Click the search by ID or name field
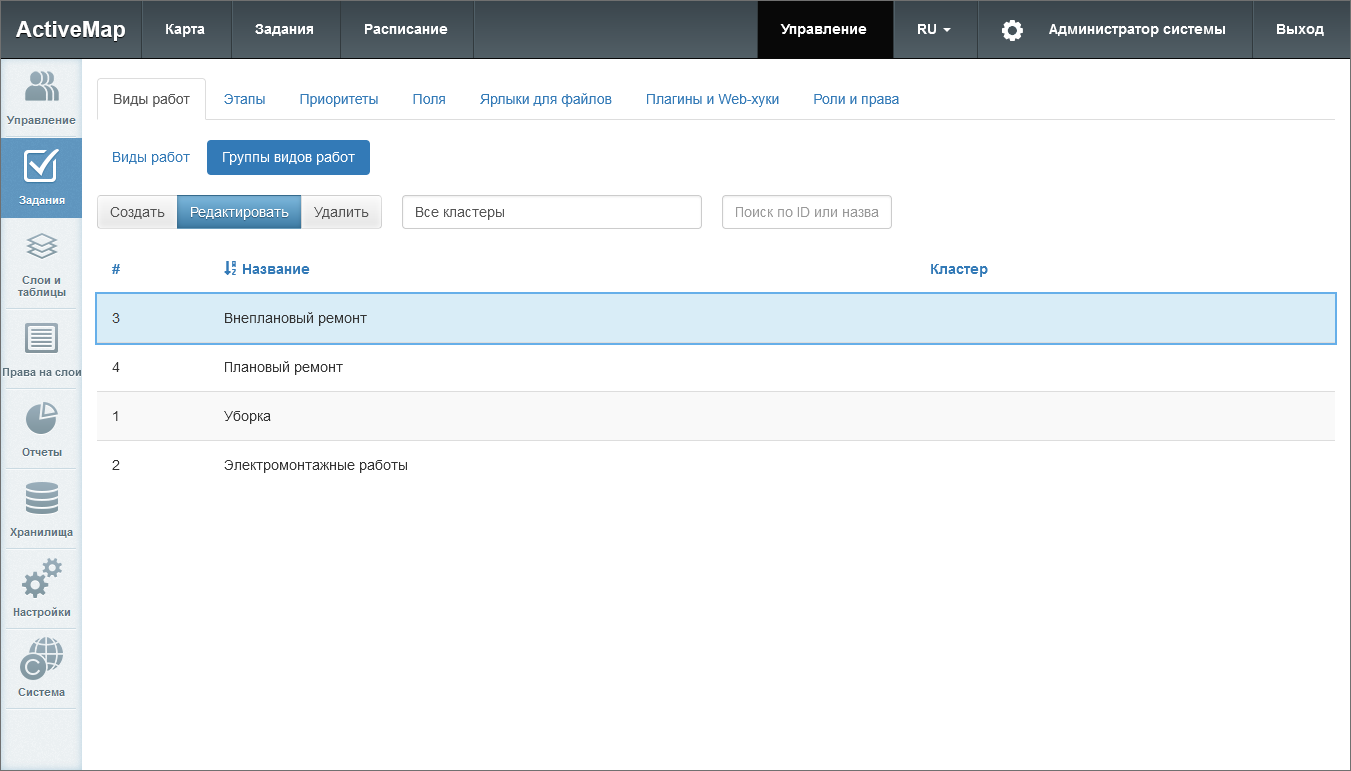The width and height of the screenshot is (1351, 771). (806, 212)
